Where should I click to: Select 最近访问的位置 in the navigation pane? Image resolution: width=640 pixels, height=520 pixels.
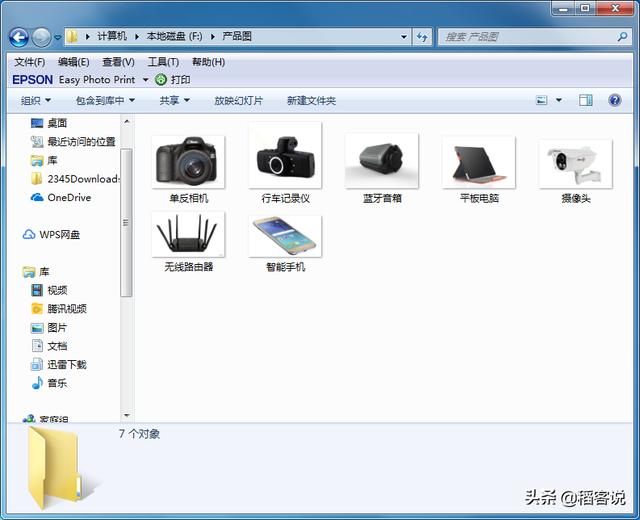tap(73, 142)
